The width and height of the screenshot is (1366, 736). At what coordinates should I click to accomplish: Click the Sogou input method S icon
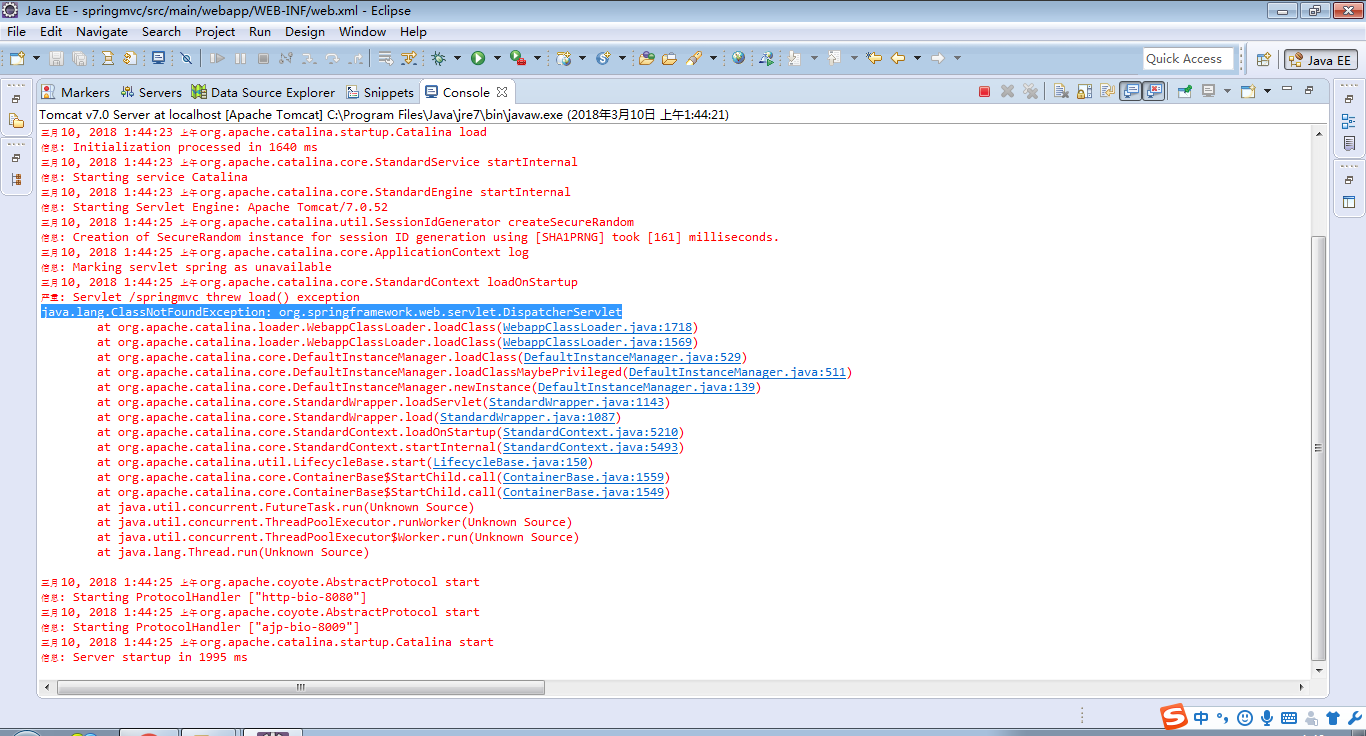(x=1173, y=717)
